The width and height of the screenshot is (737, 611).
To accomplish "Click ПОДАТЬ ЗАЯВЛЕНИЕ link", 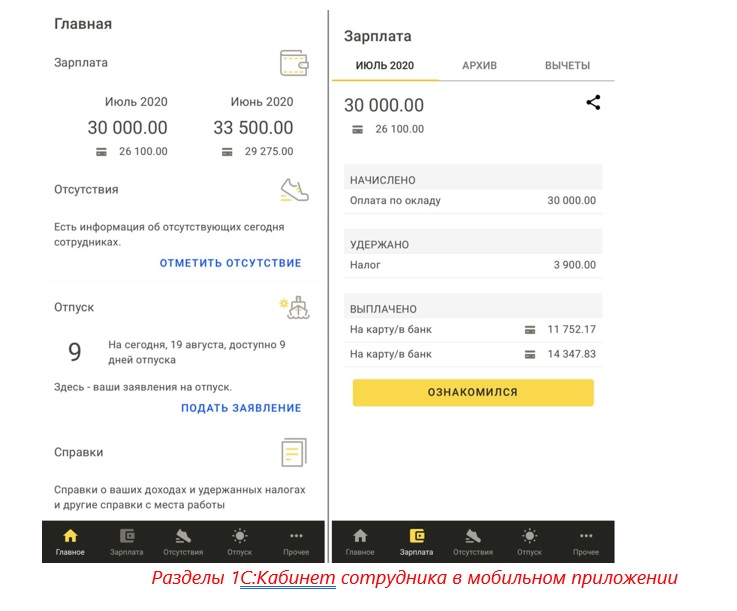I will coord(241,408).
